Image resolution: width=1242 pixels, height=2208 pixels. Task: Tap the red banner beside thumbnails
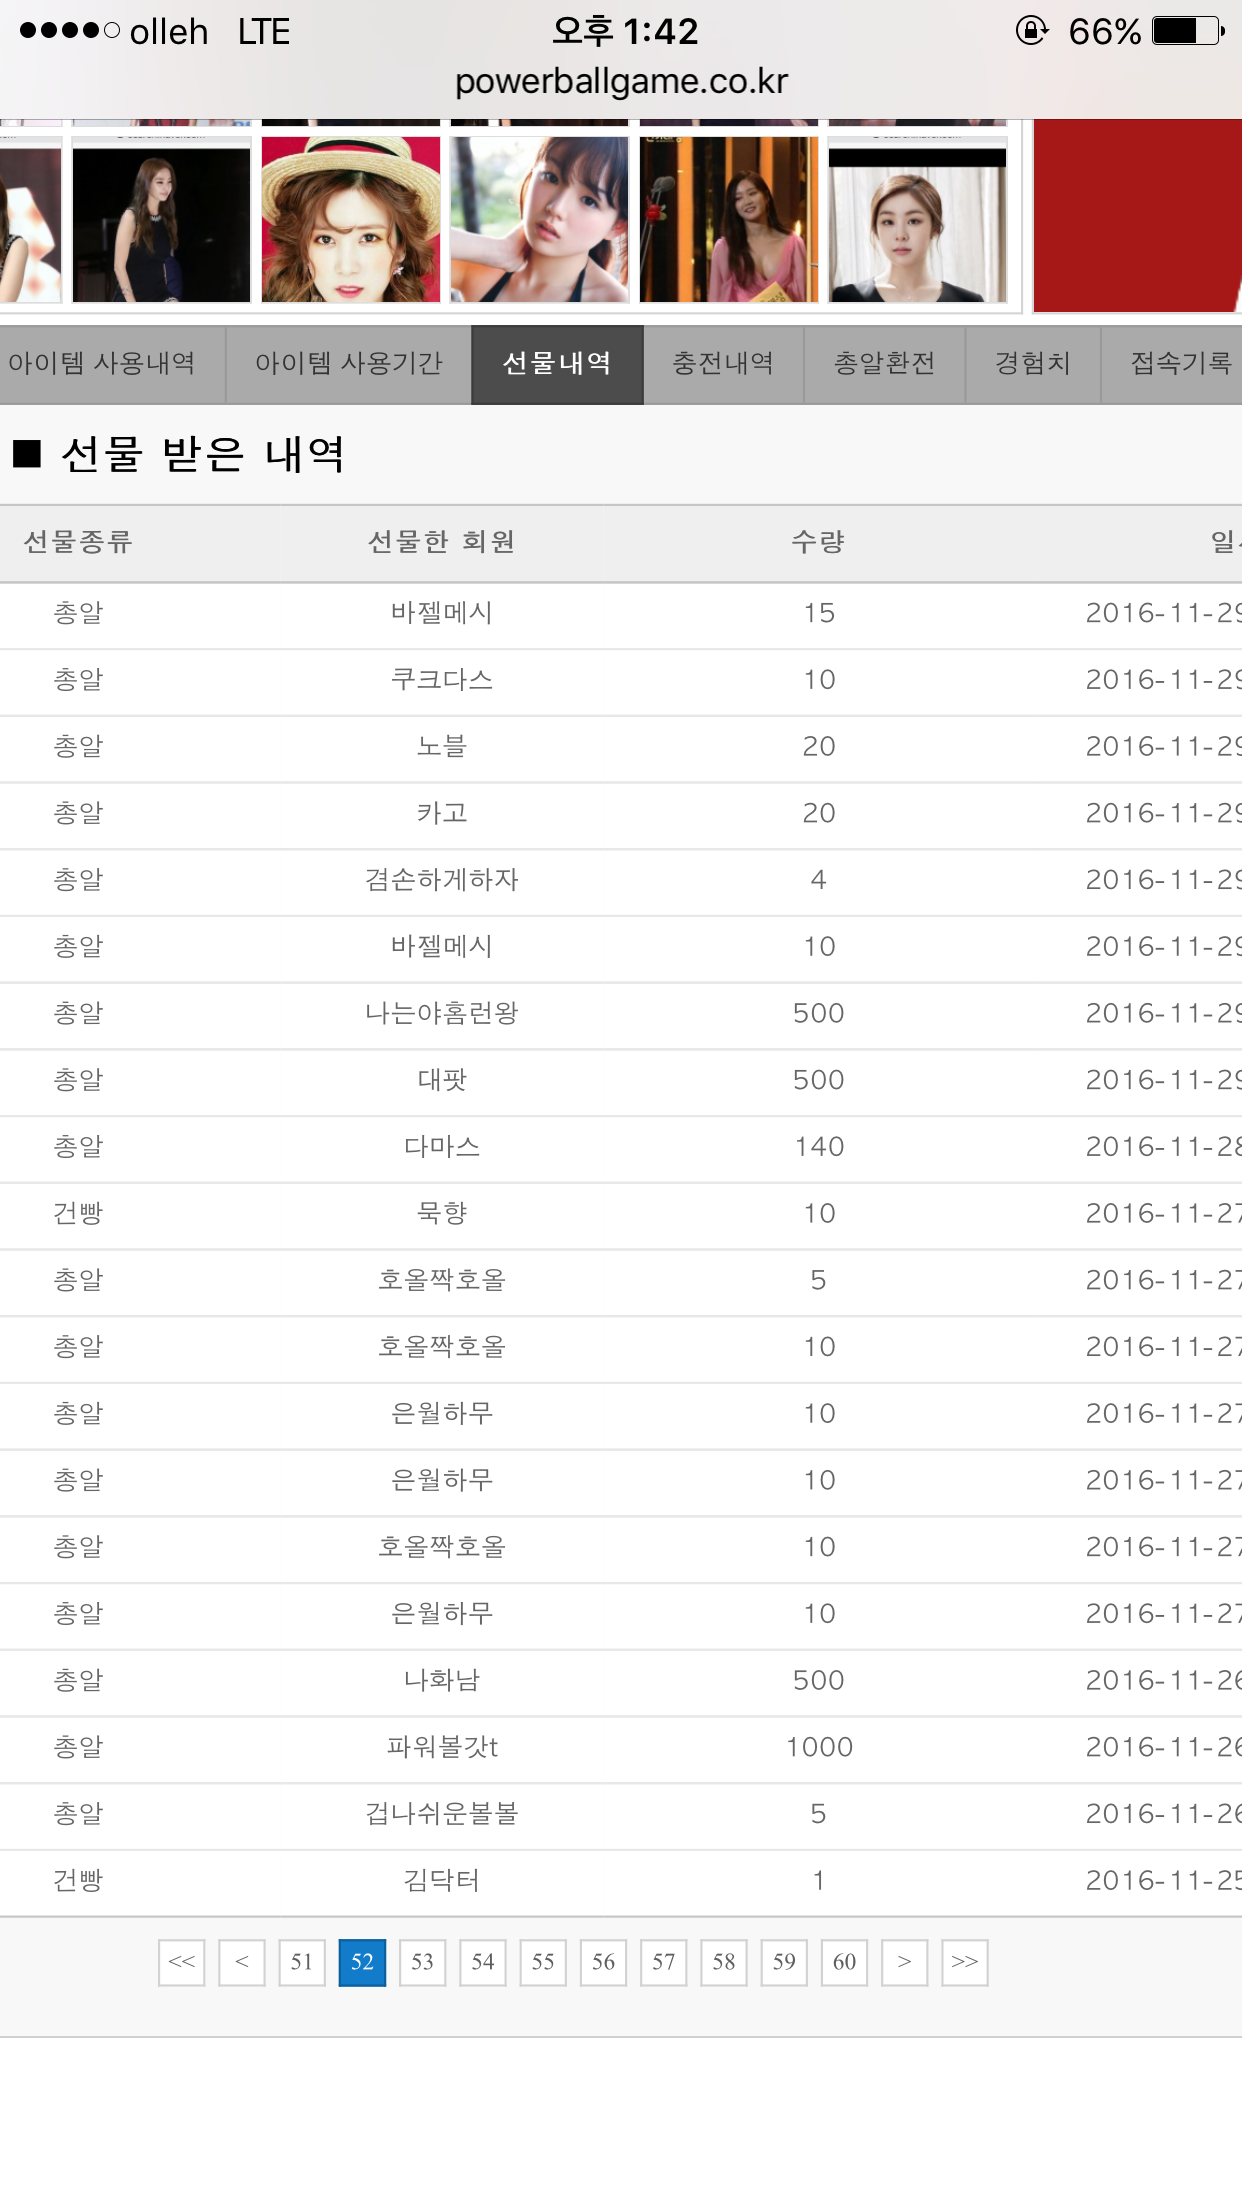tap(1138, 216)
